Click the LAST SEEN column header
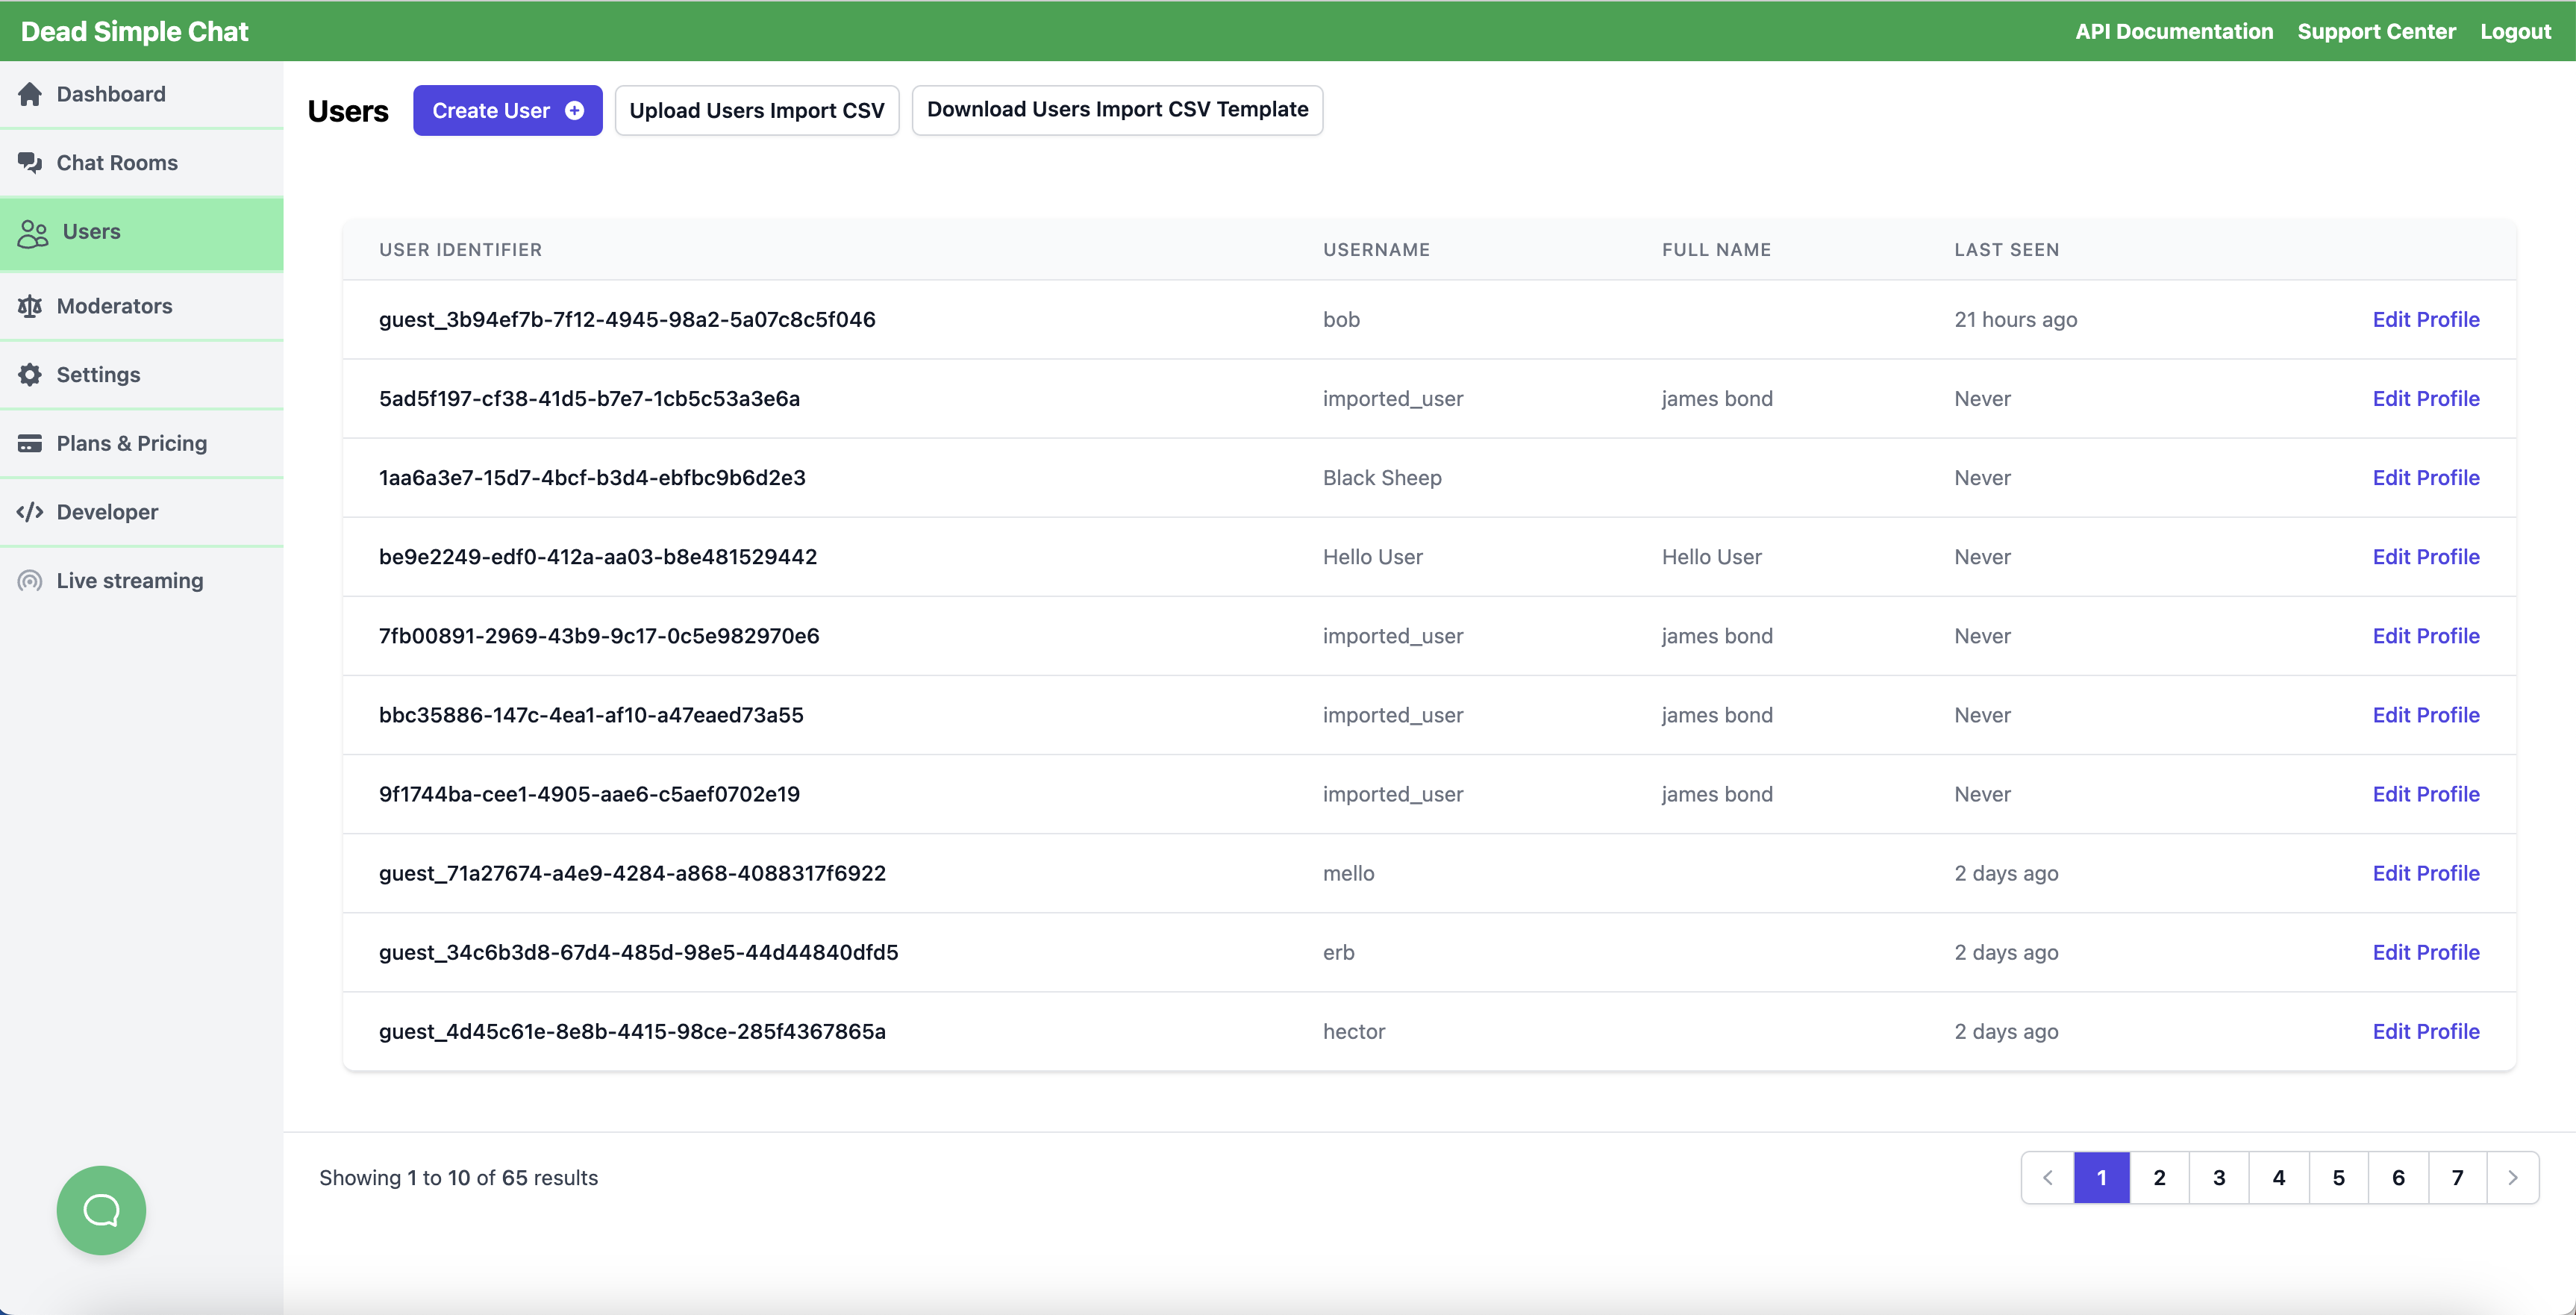 (x=2006, y=250)
